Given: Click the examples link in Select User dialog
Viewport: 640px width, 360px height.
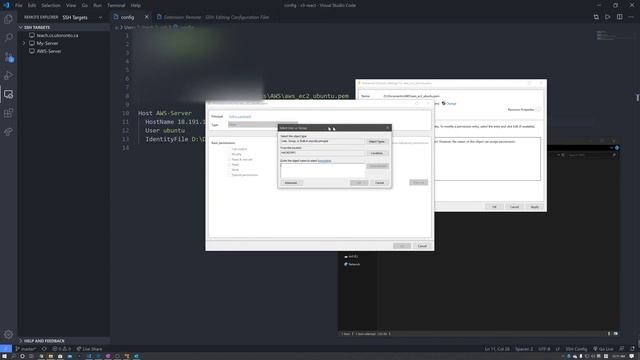Looking at the screenshot, I should point(324,161).
